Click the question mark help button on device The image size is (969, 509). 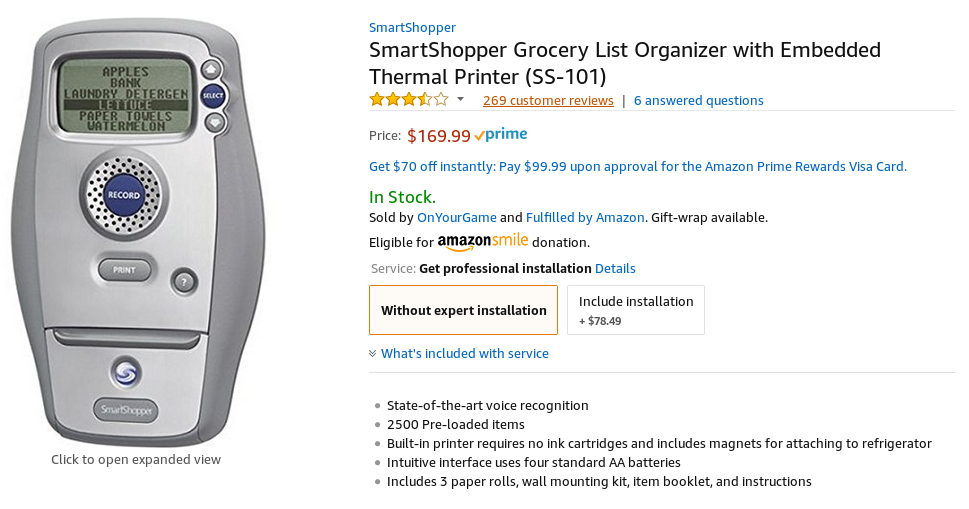[x=182, y=281]
